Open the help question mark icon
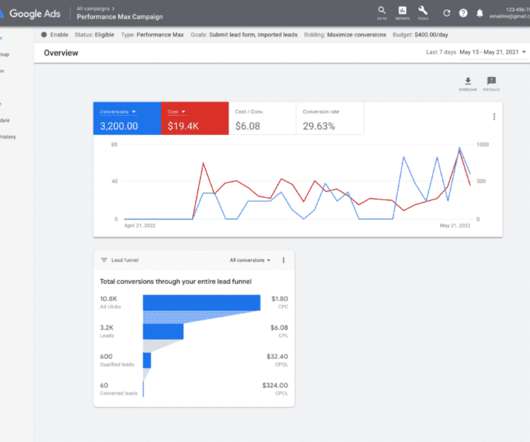 point(463,13)
